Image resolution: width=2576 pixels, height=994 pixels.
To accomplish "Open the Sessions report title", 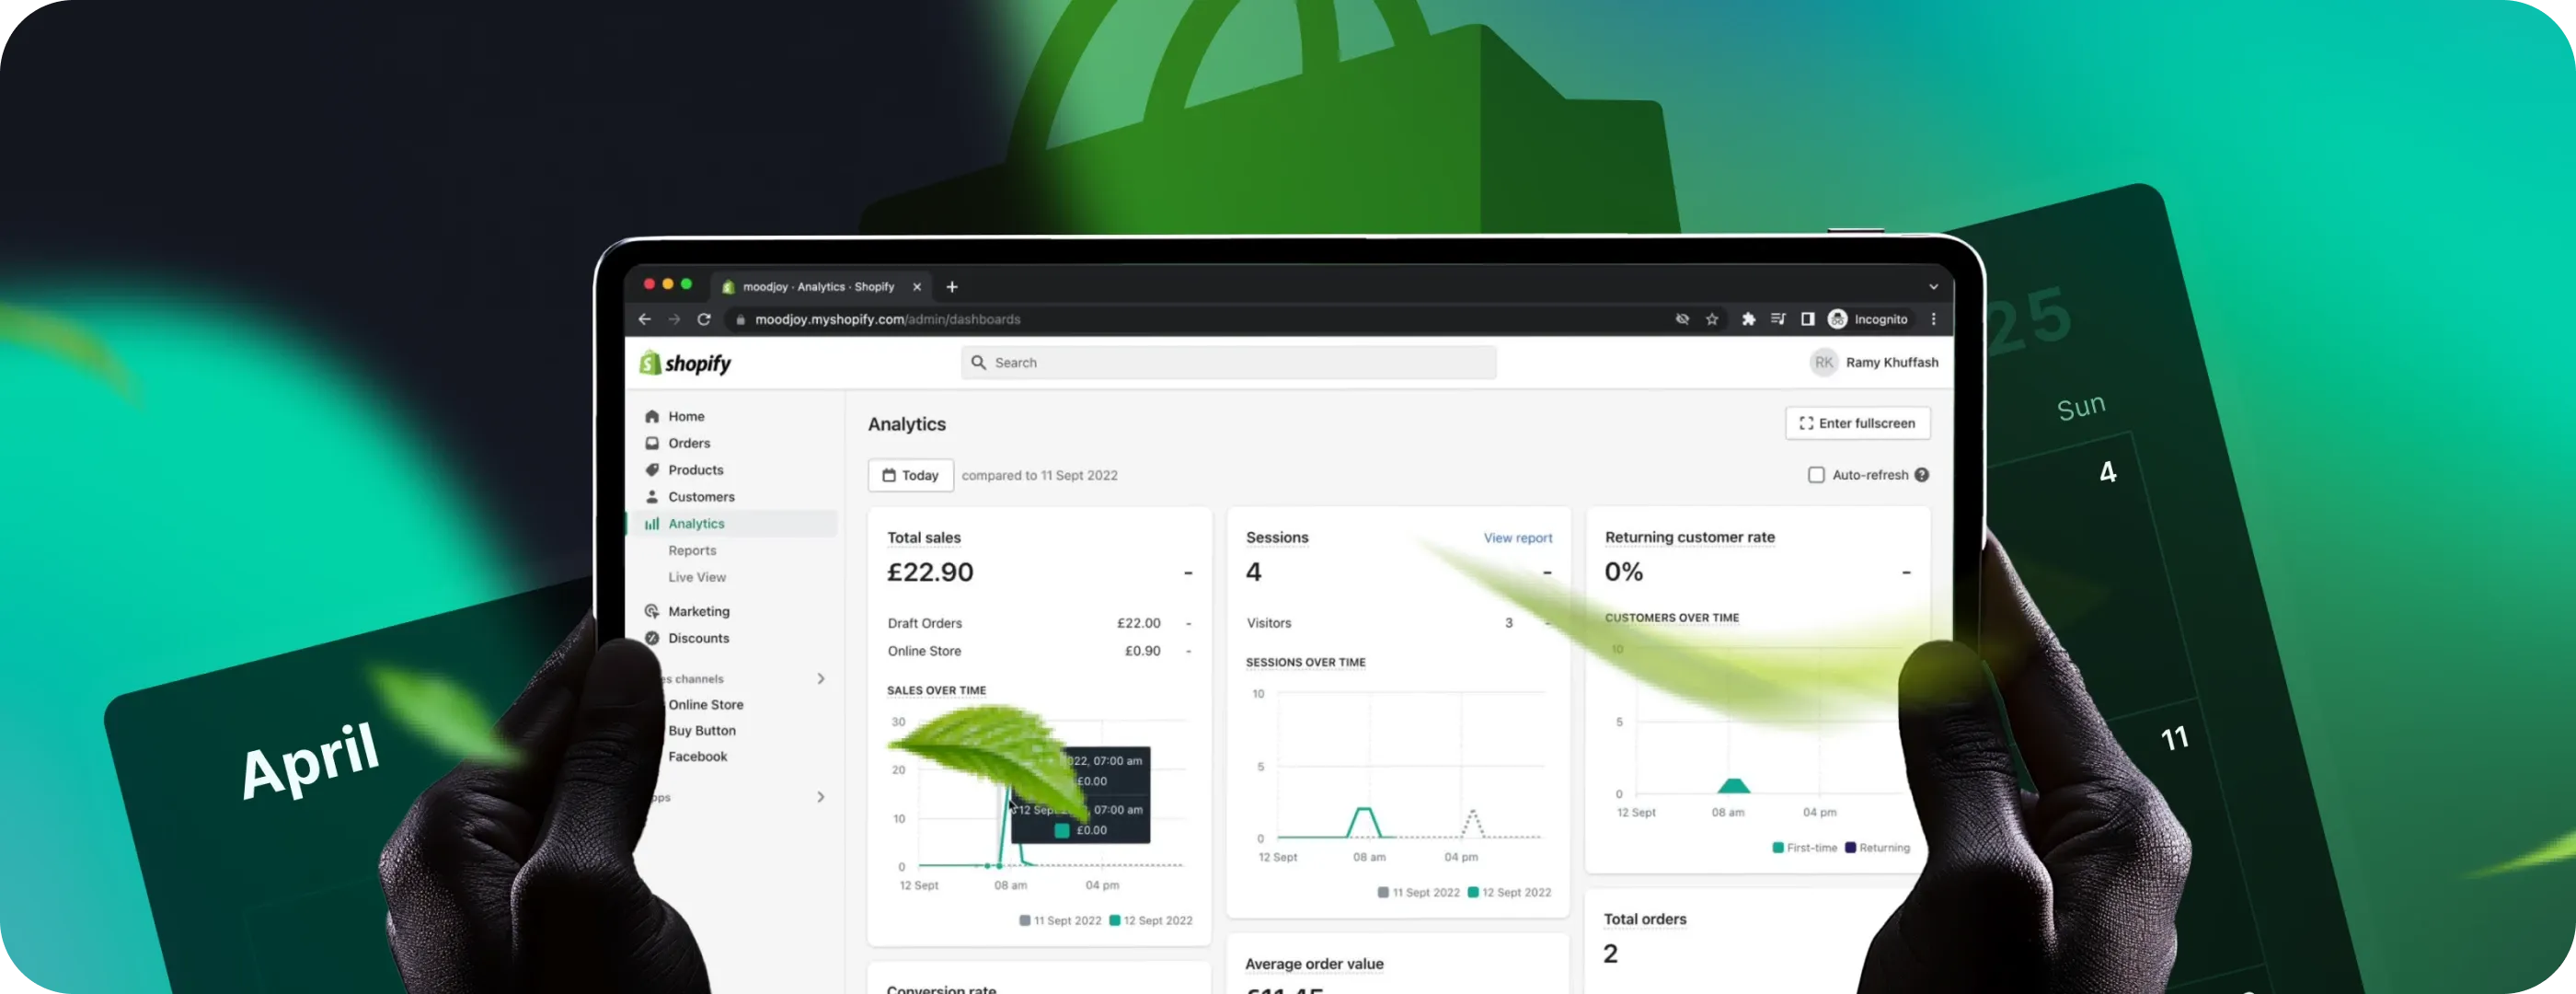I will tap(1277, 538).
